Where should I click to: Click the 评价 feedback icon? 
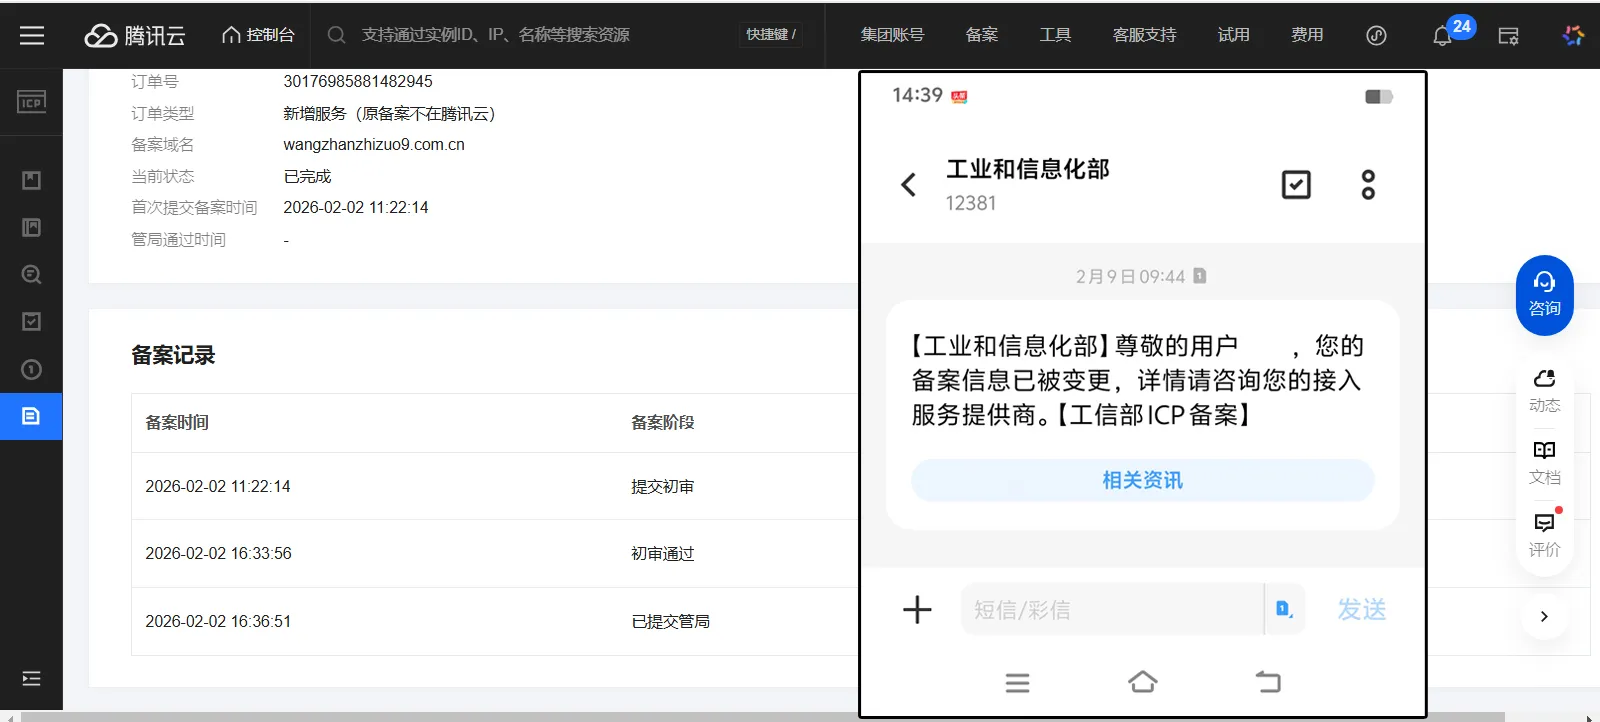[x=1544, y=534]
